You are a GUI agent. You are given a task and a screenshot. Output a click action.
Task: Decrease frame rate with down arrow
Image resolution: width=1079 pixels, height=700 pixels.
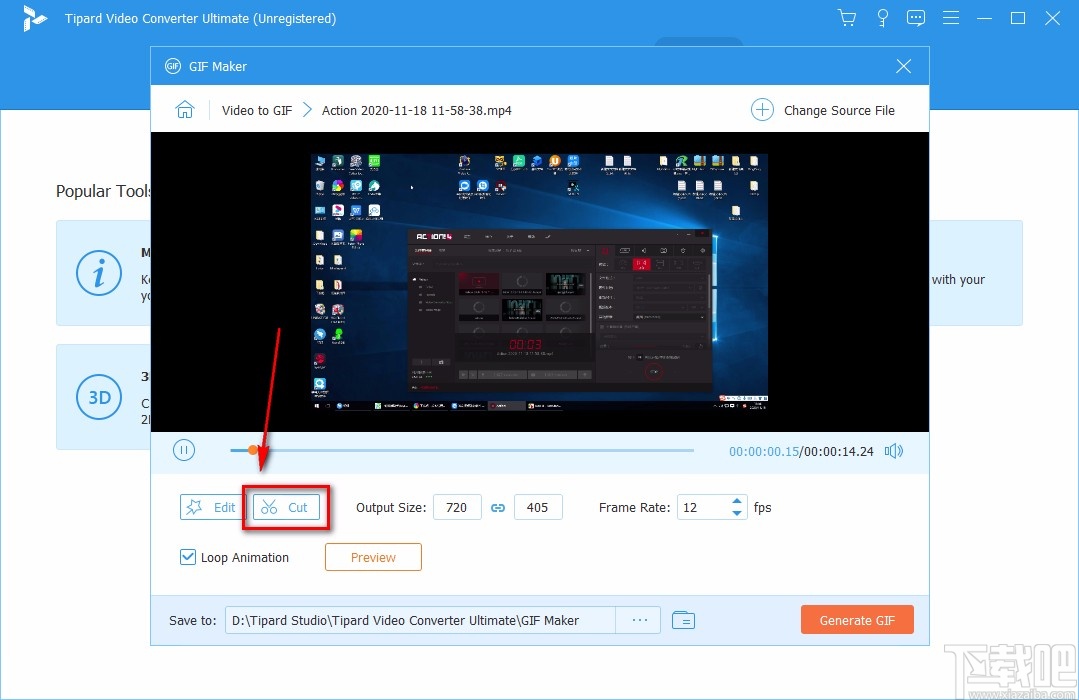737,513
